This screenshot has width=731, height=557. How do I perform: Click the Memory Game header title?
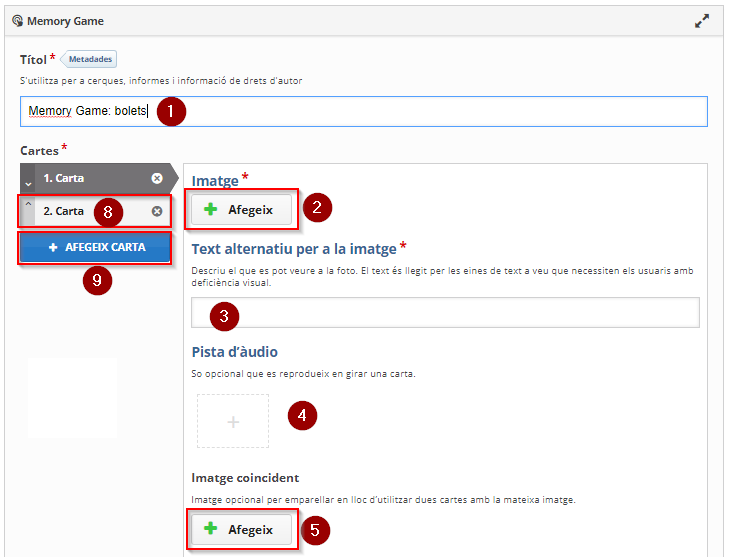tap(65, 21)
